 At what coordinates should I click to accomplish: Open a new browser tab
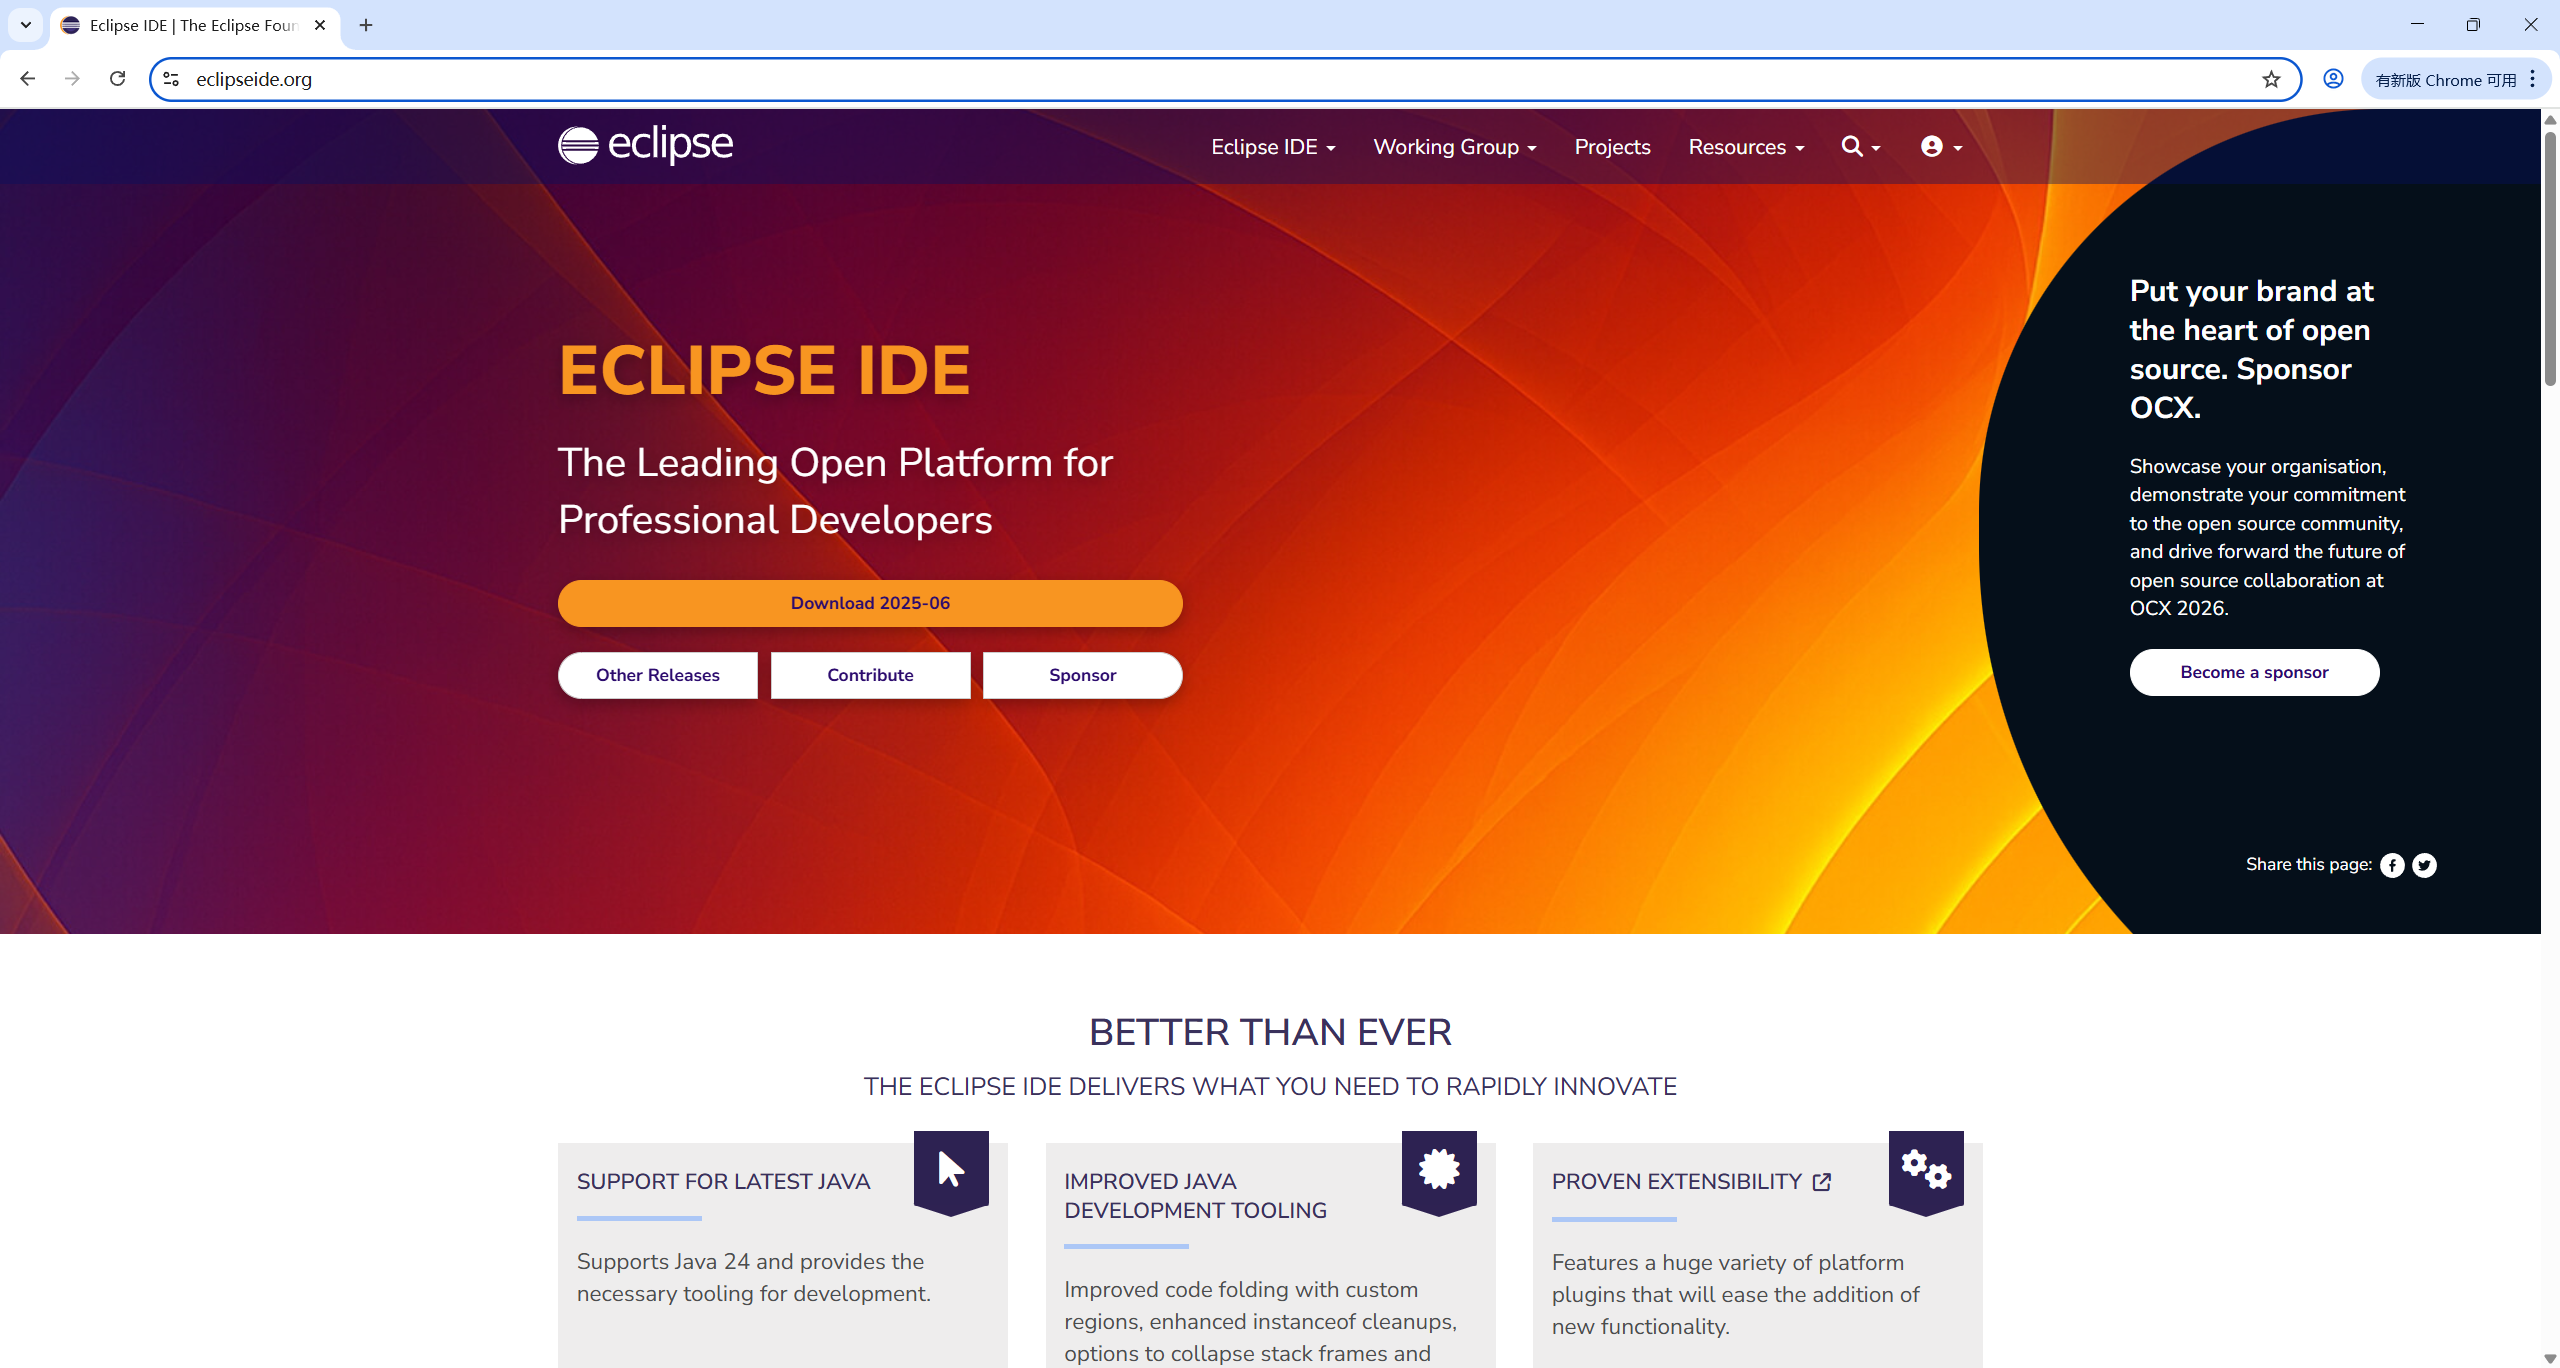[366, 25]
